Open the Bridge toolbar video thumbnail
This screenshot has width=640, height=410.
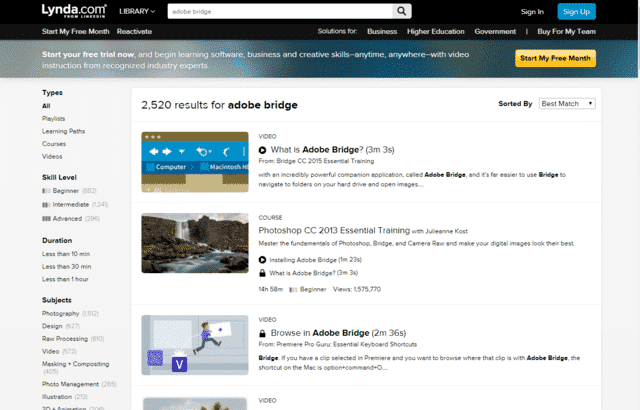point(195,162)
